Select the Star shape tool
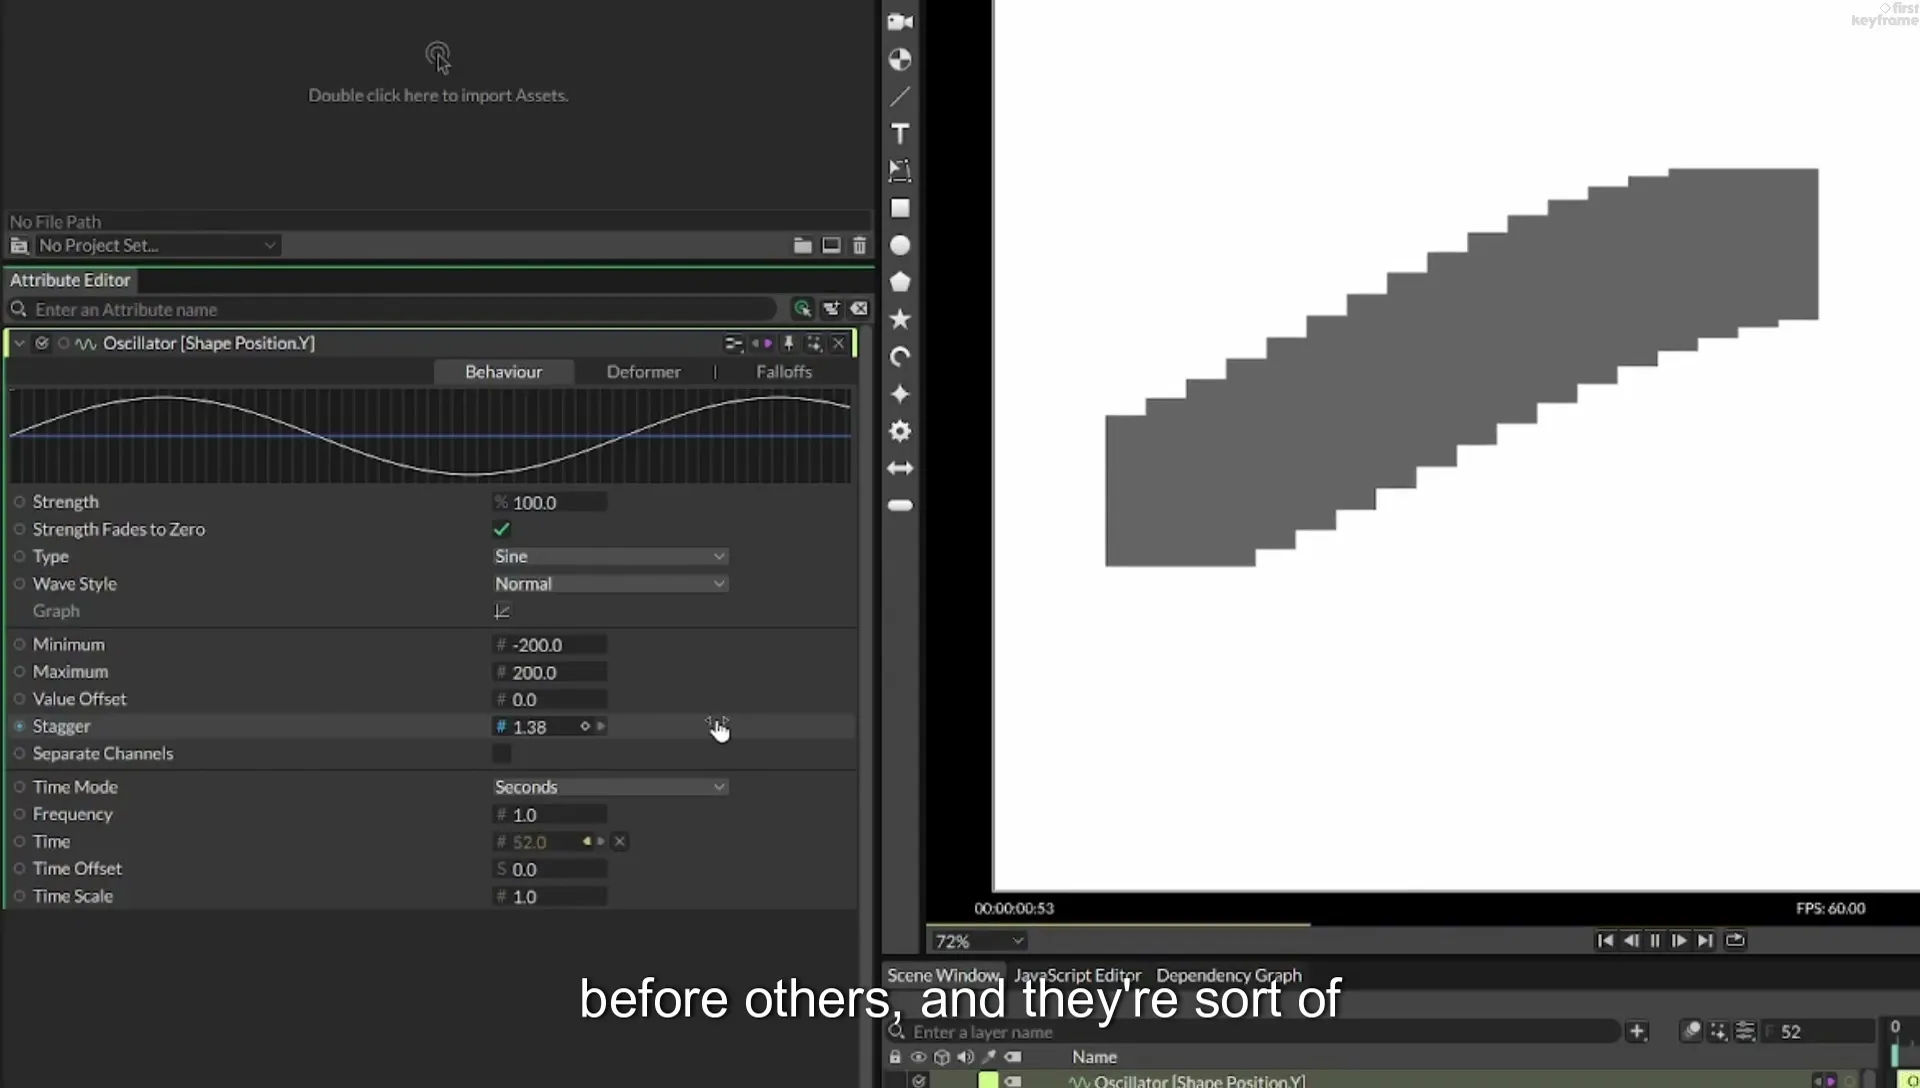The height and width of the screenshot is (1088, 1920). [900, 319]
